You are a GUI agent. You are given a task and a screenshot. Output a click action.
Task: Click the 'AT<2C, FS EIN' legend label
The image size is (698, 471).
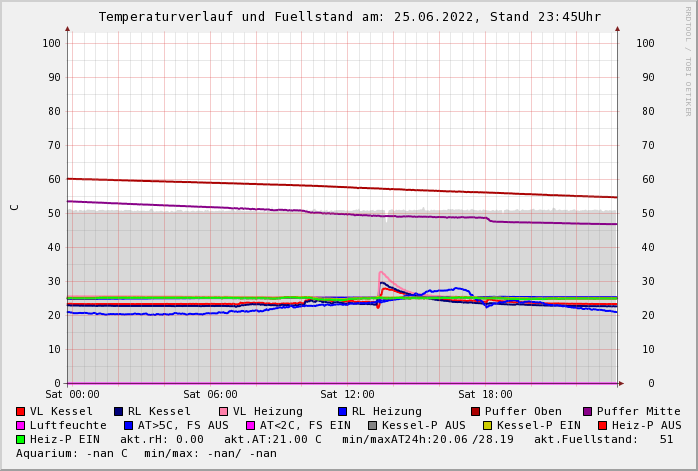(x=305, y=426)
